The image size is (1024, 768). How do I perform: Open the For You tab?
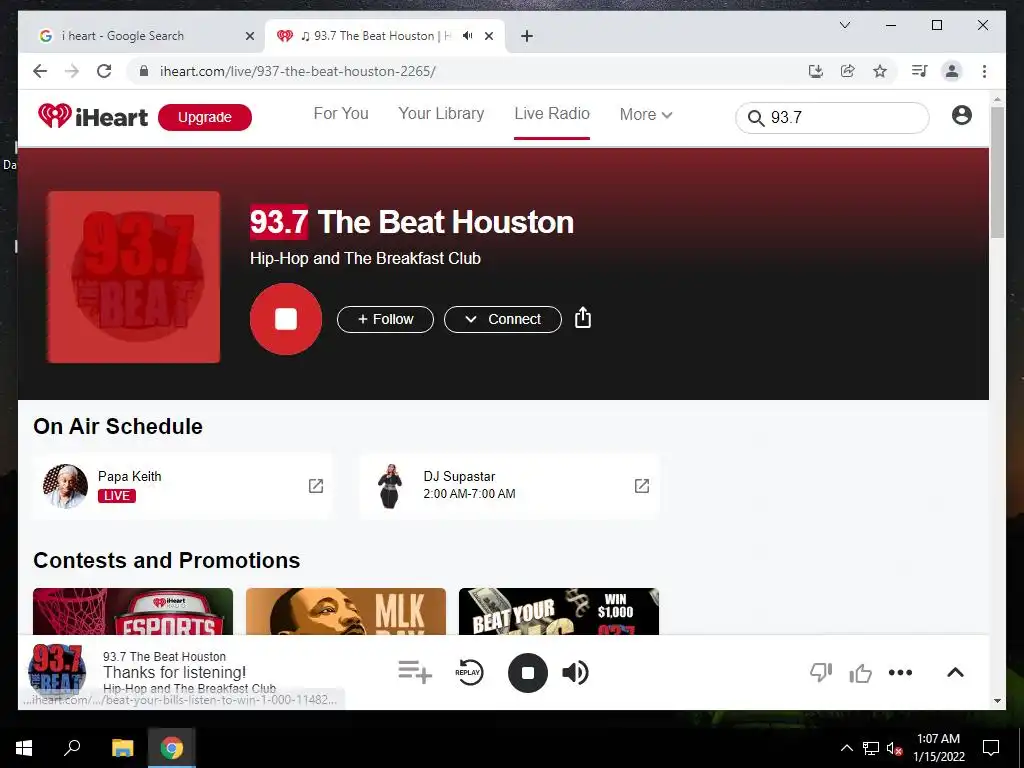341,114
